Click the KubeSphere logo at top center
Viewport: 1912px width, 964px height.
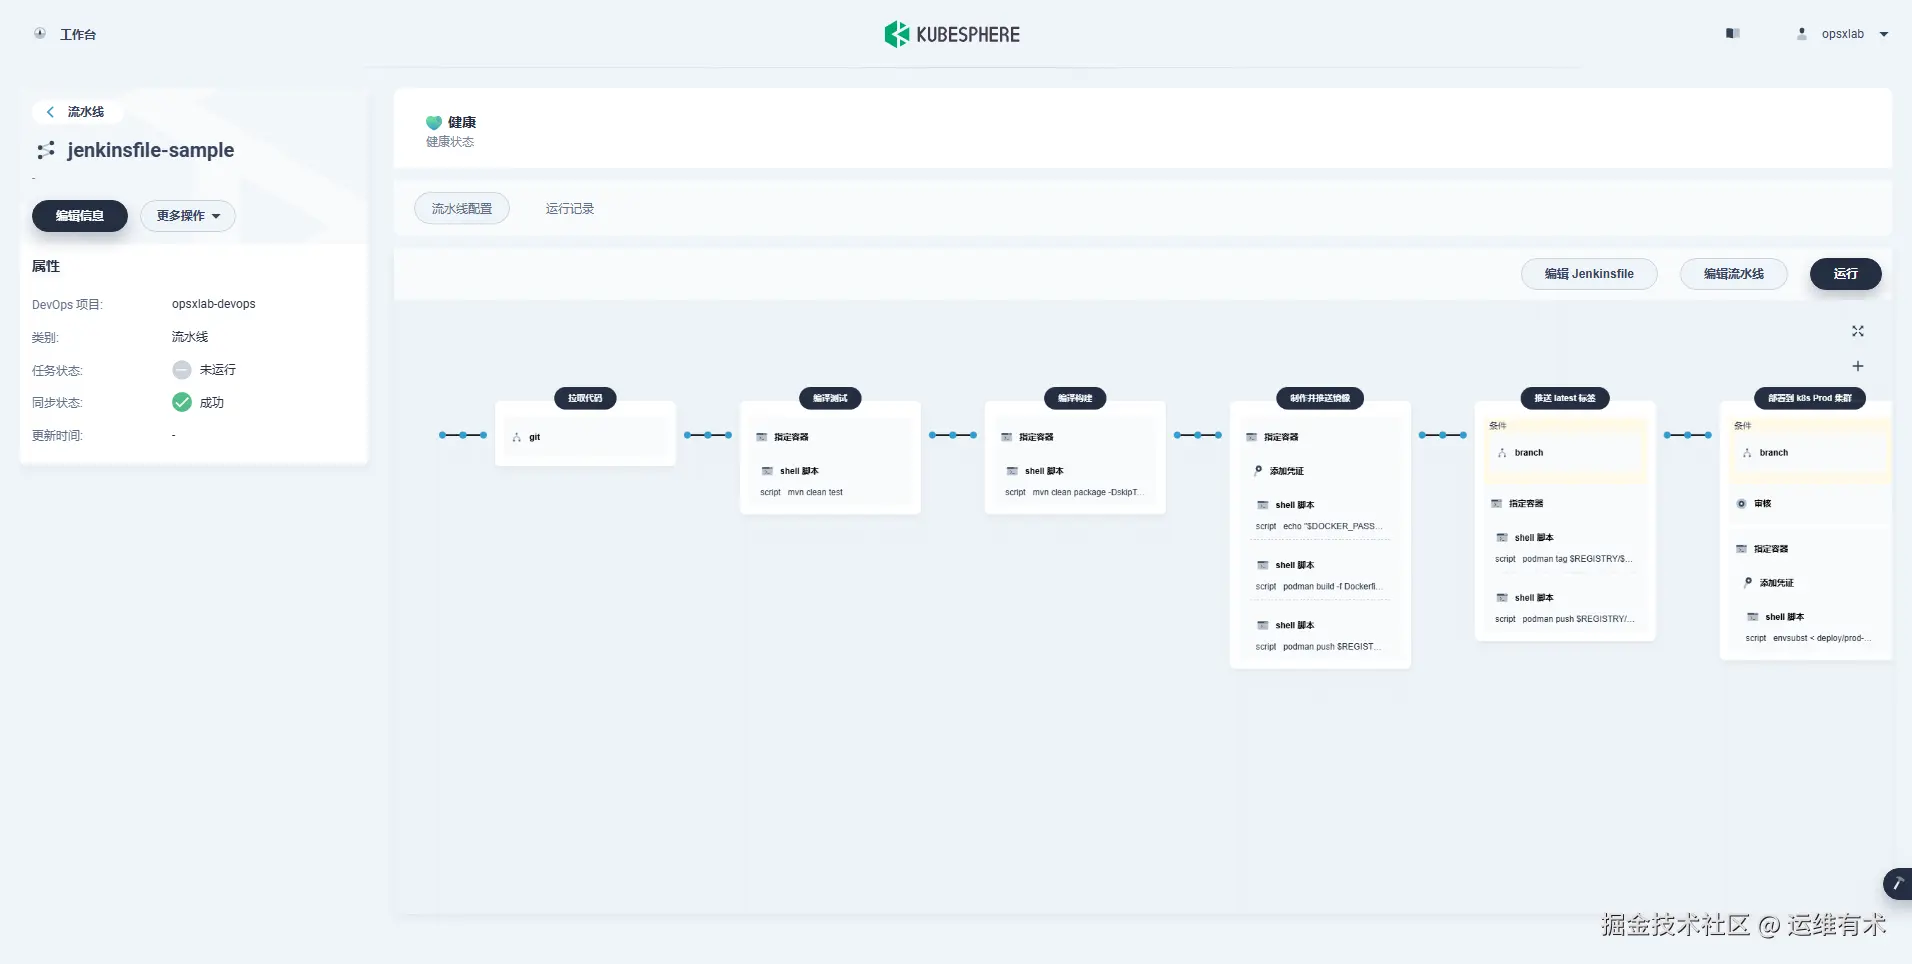(951, 33)
